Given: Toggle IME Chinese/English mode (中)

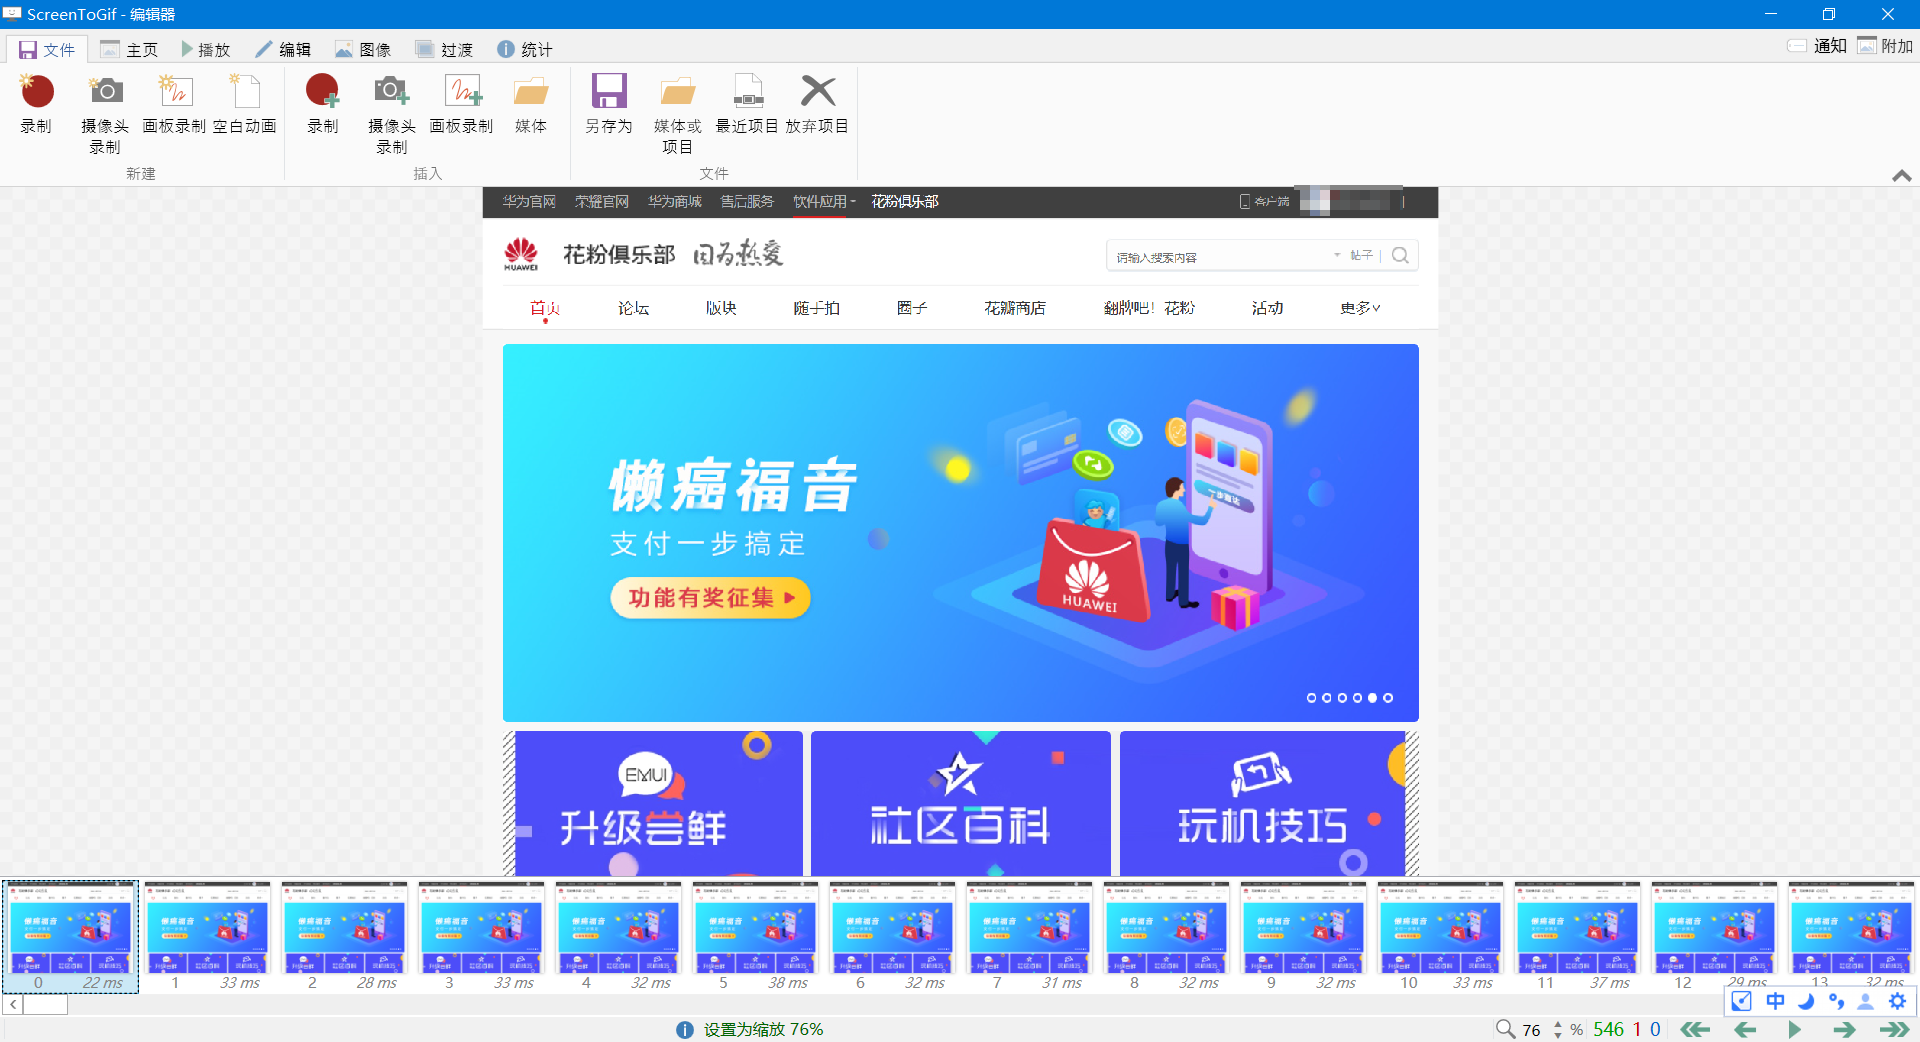Looking at the screenshot, I should tap(1775, 1001).
